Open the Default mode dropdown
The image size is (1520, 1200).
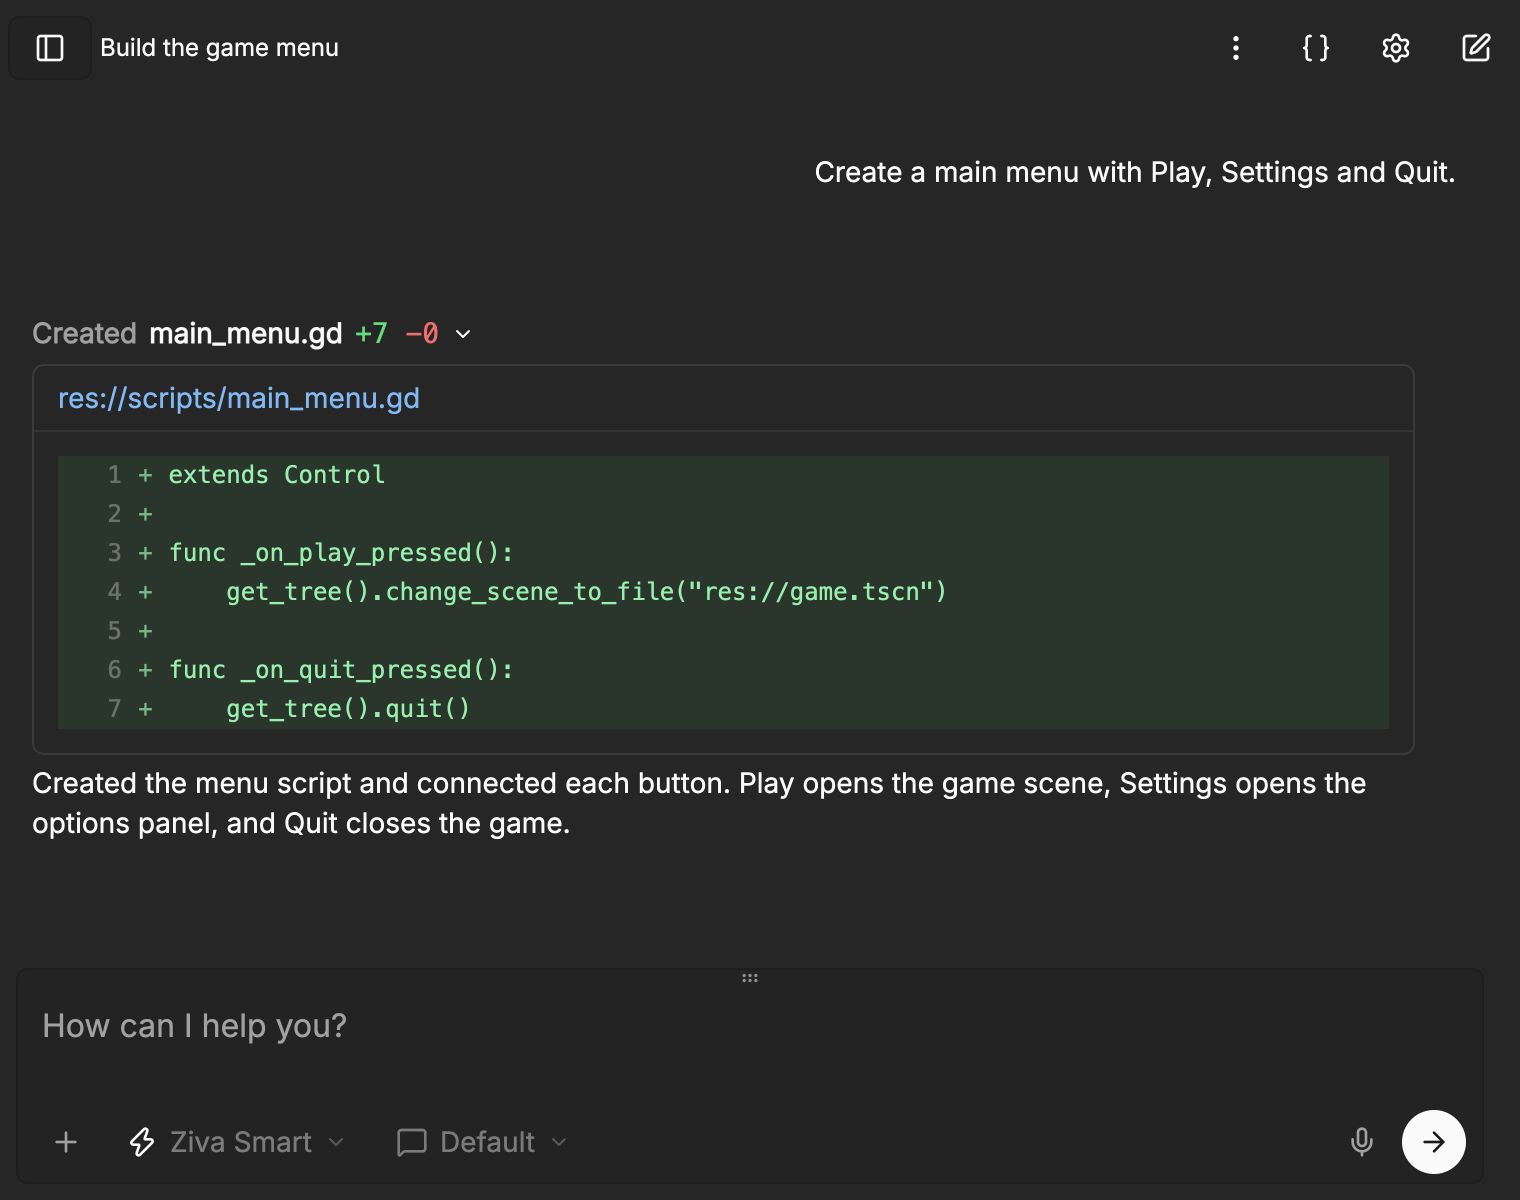point(483,1142)
